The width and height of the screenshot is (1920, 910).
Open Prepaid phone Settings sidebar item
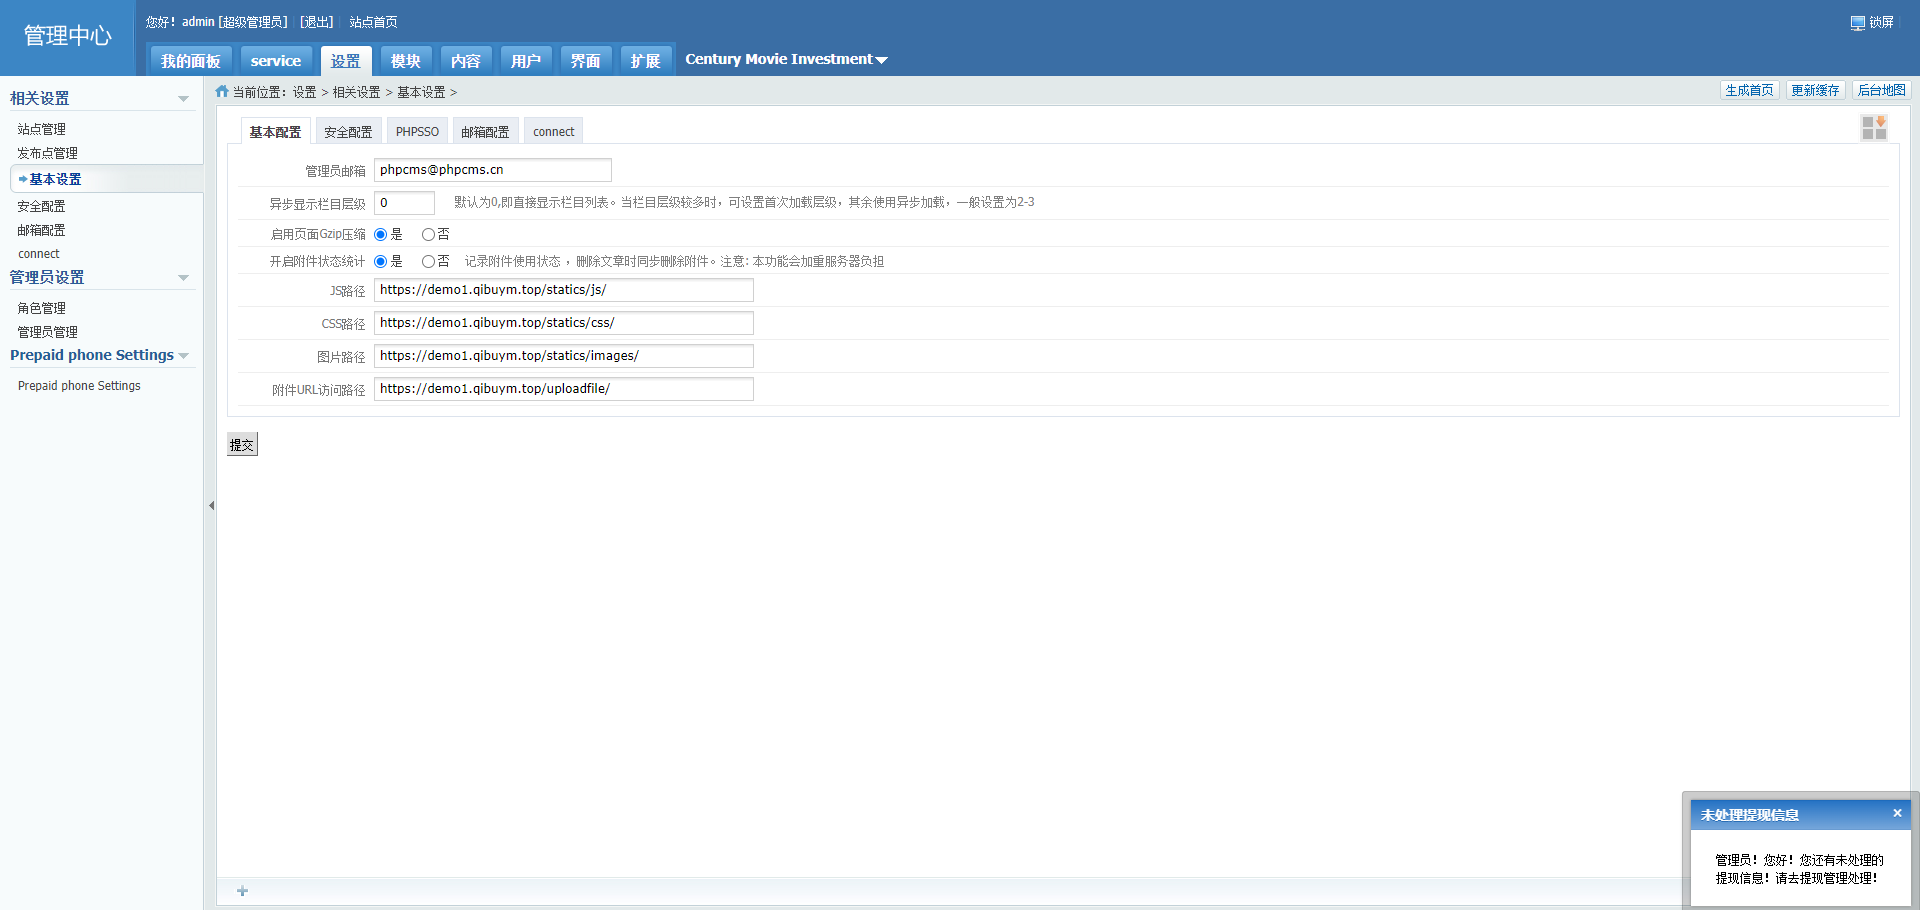coord(79,386)
